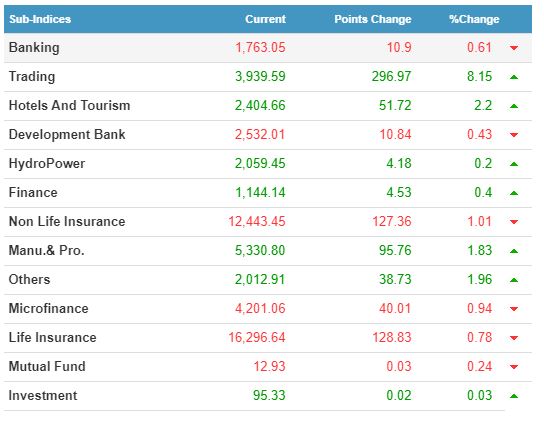Click Development Bank value 2,532.01
This screenshot has width=544, height=429.
(x=260, y=135)
